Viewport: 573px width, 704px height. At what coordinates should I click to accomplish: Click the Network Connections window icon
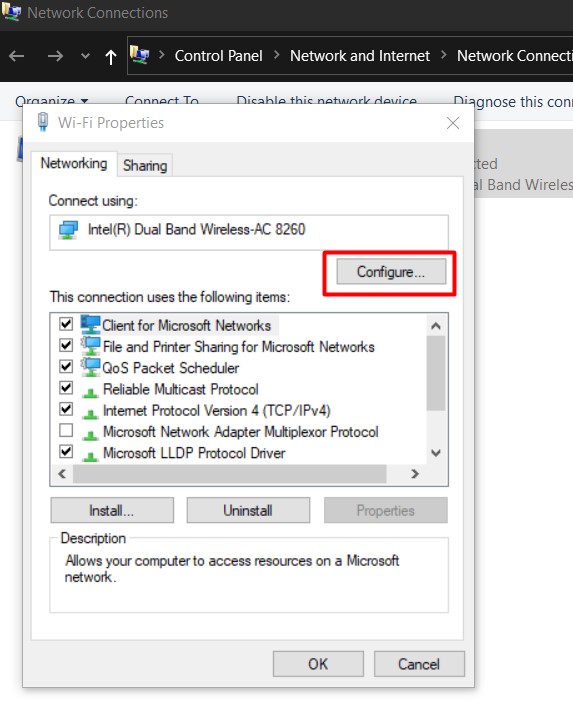click(x=11, y=11)
